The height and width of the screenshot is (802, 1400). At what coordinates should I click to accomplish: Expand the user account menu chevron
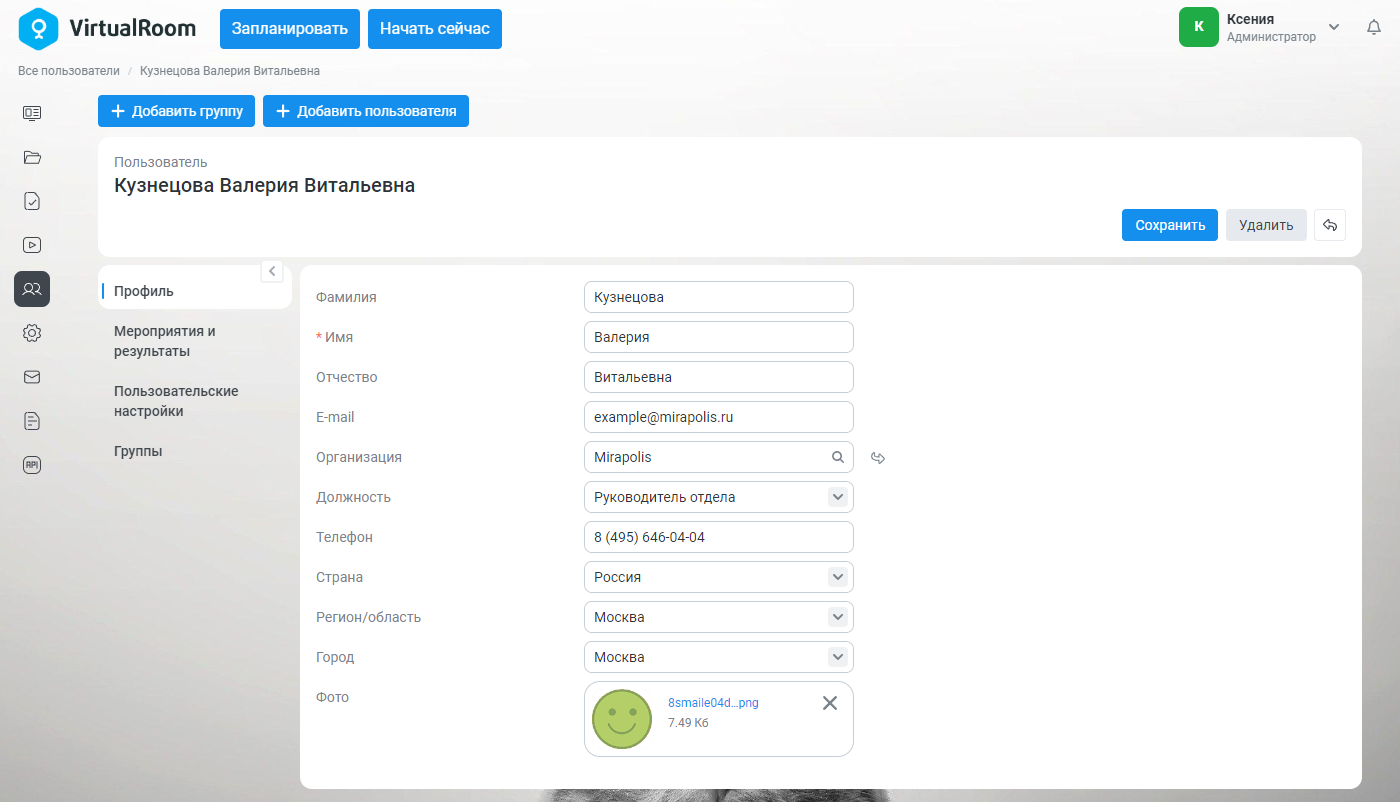coord(1334,27)
